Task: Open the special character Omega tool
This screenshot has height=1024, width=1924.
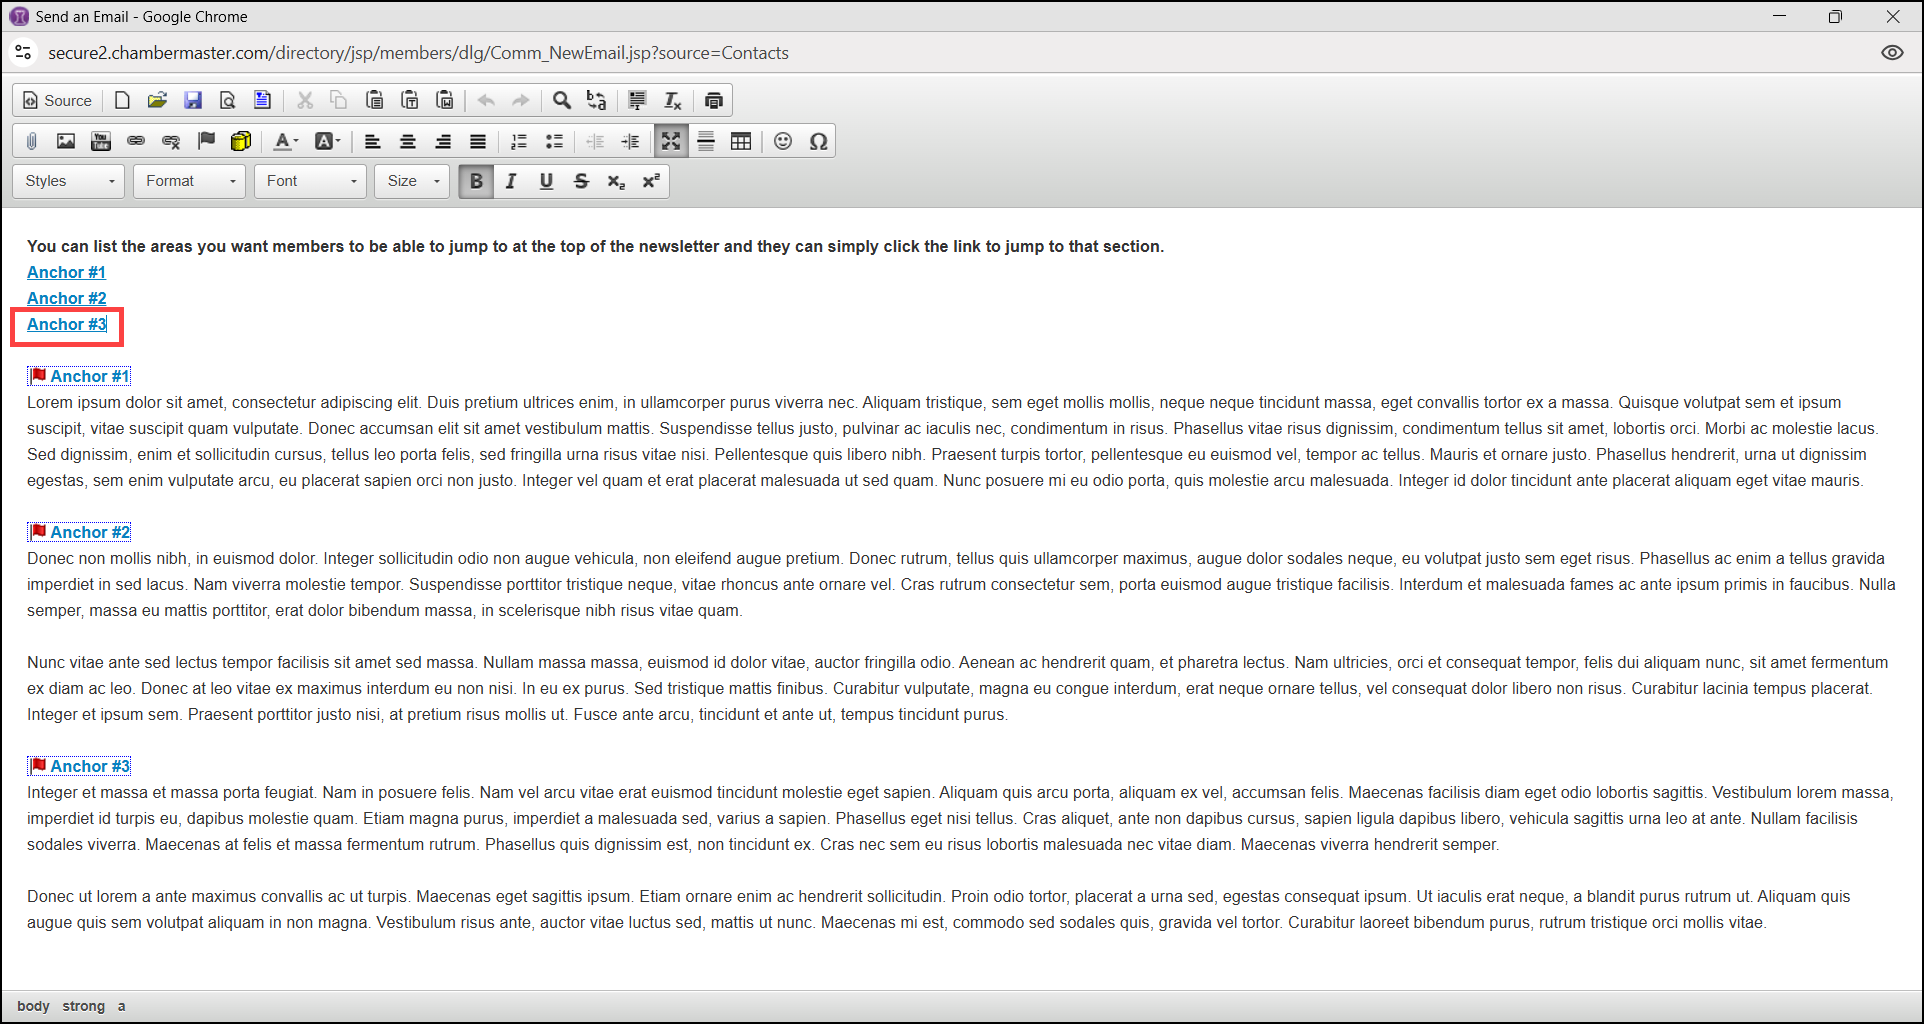Action: pos(818,141)
